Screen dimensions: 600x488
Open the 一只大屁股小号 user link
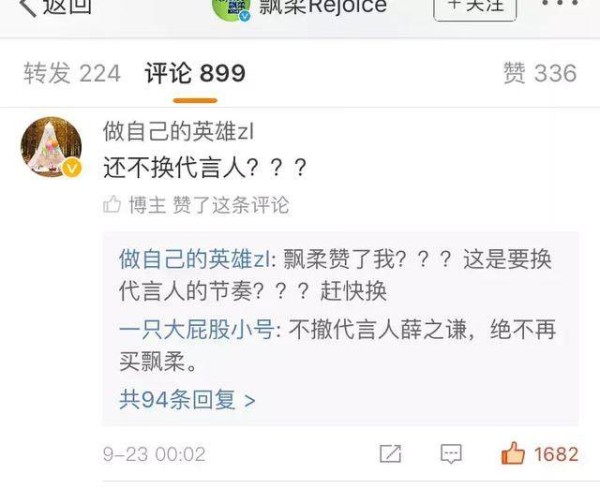[197, 330]
